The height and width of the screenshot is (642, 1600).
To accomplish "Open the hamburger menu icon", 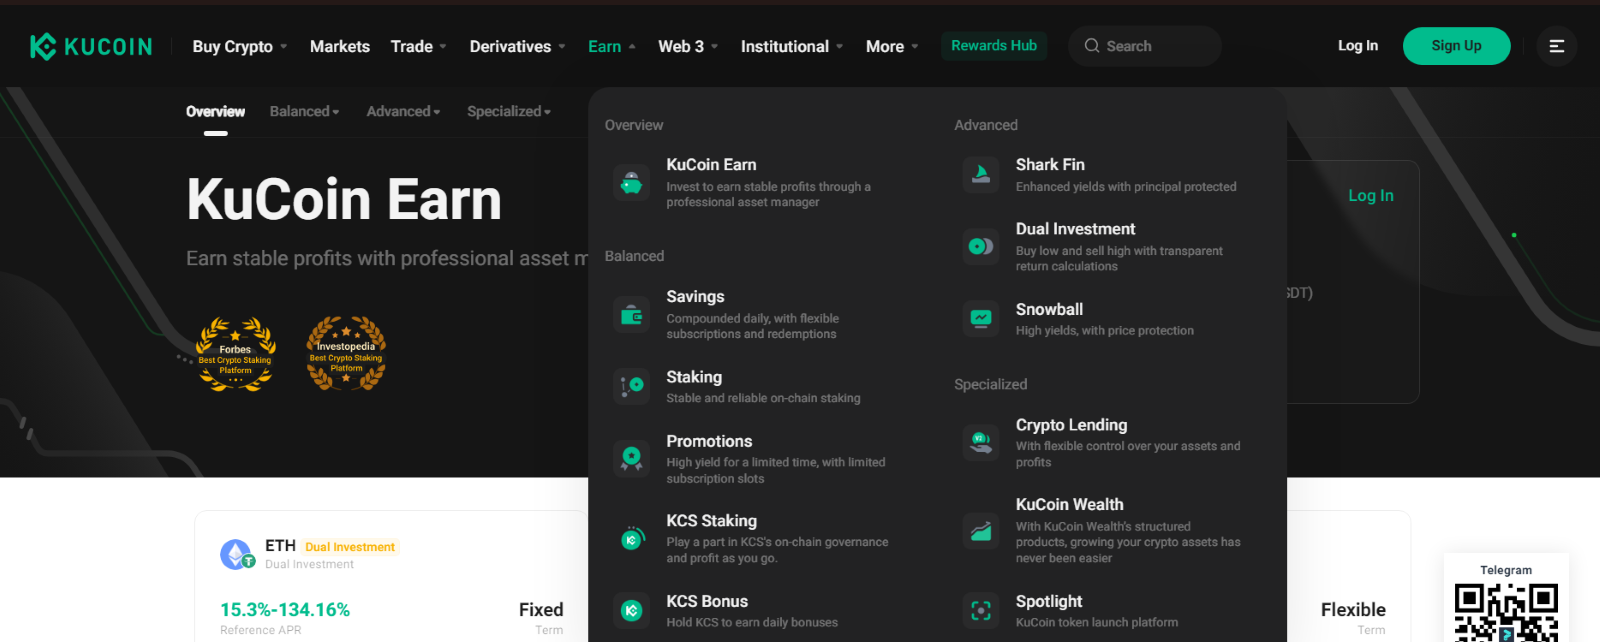I will (1557, 46).
